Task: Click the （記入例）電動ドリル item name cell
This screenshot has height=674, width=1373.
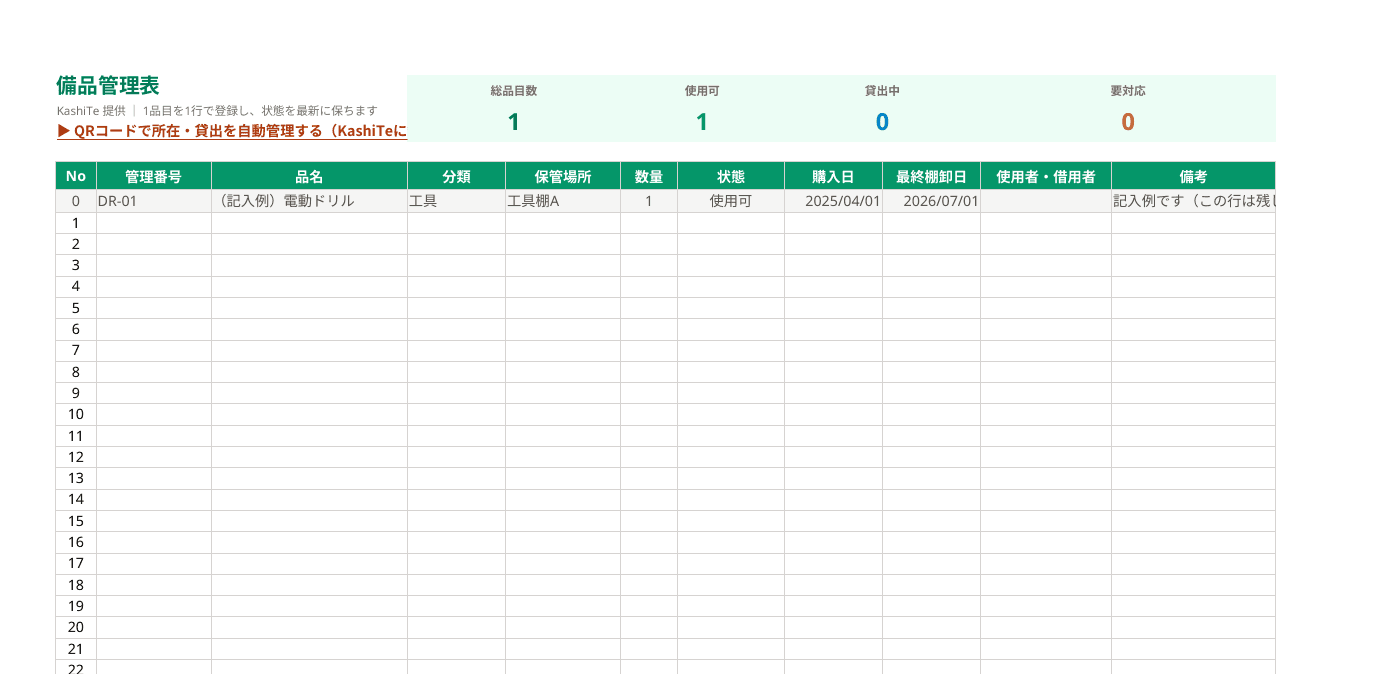Action: [x=310, y=201]
